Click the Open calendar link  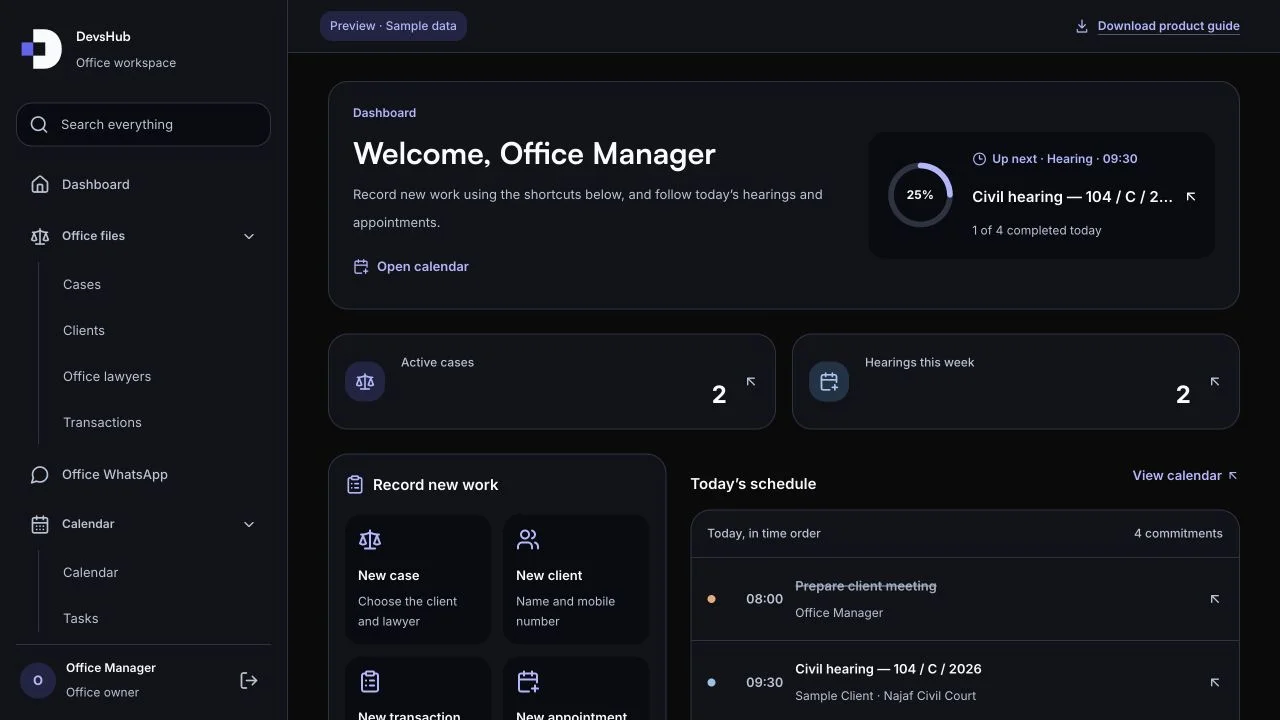click(411, 267)
